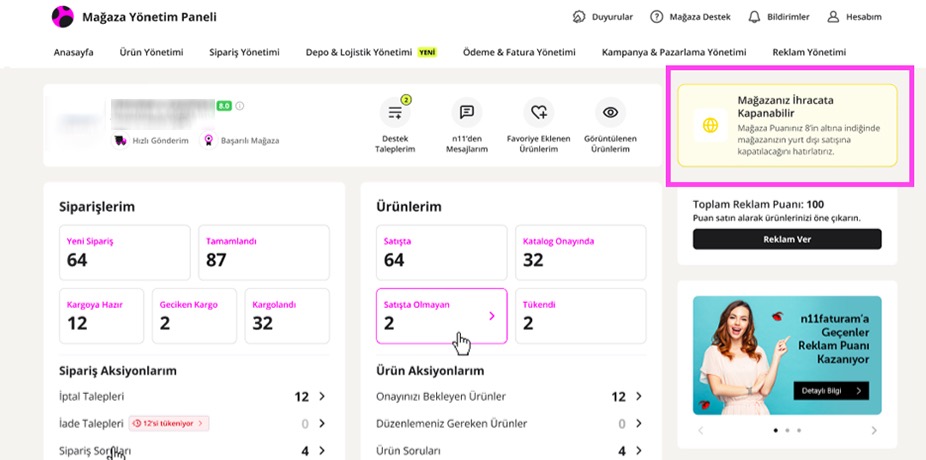The height and width of the screenshot is (460, 926).
Task: Click Onayınızı Bekleyen Ürünler label
Action: click(441, 396)
